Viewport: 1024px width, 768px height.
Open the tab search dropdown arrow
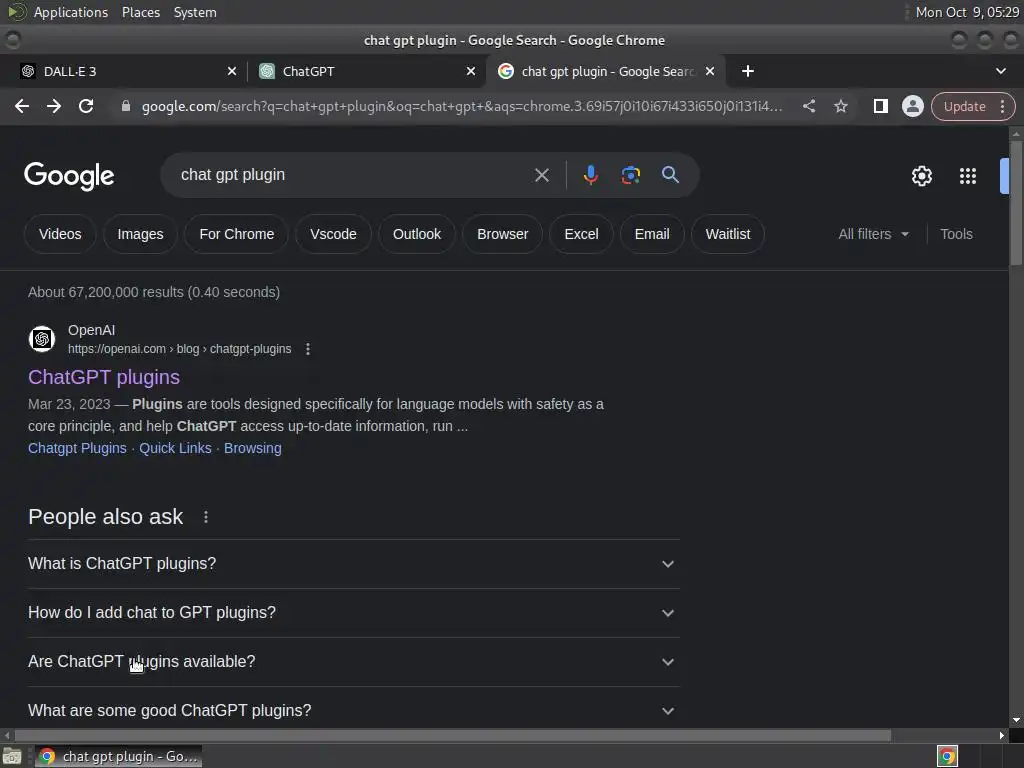pyautogui.click(x=1000, y=71)
